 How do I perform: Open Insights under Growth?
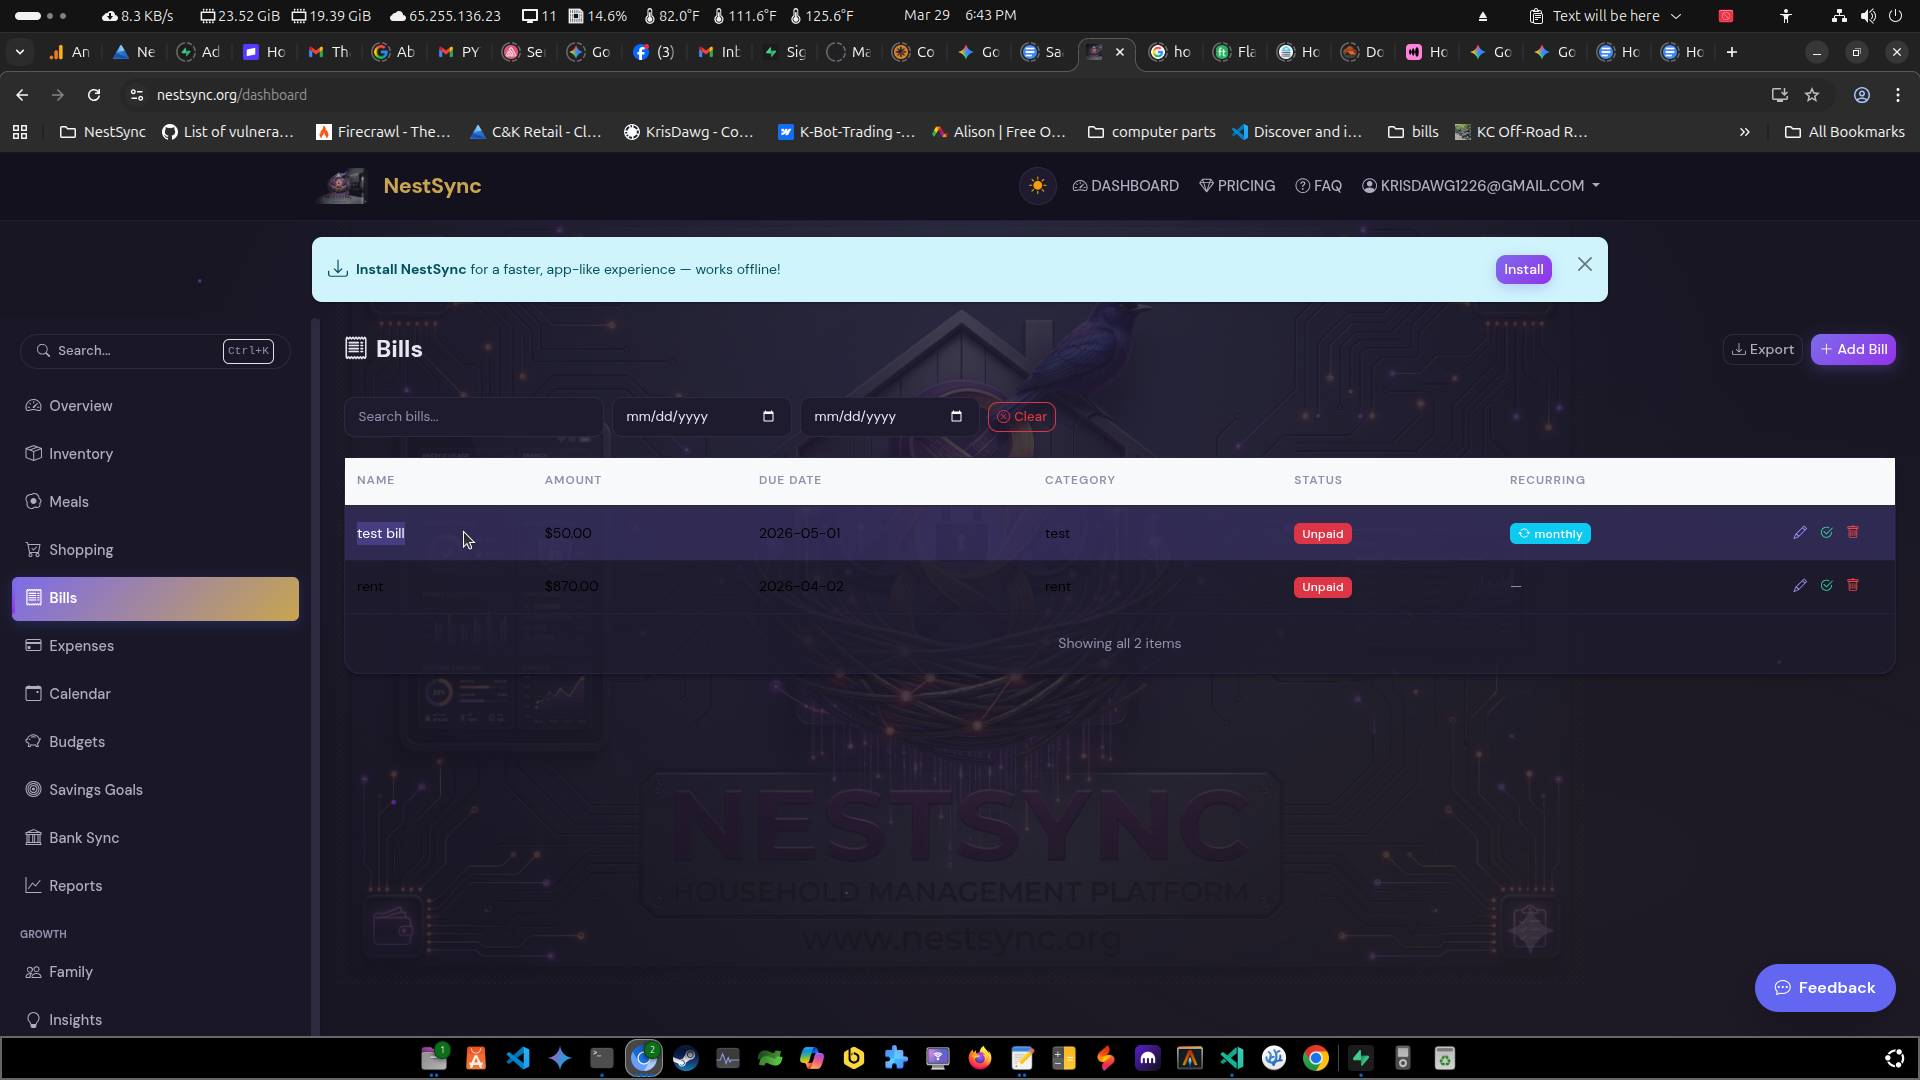click(x=75, y=1019)
